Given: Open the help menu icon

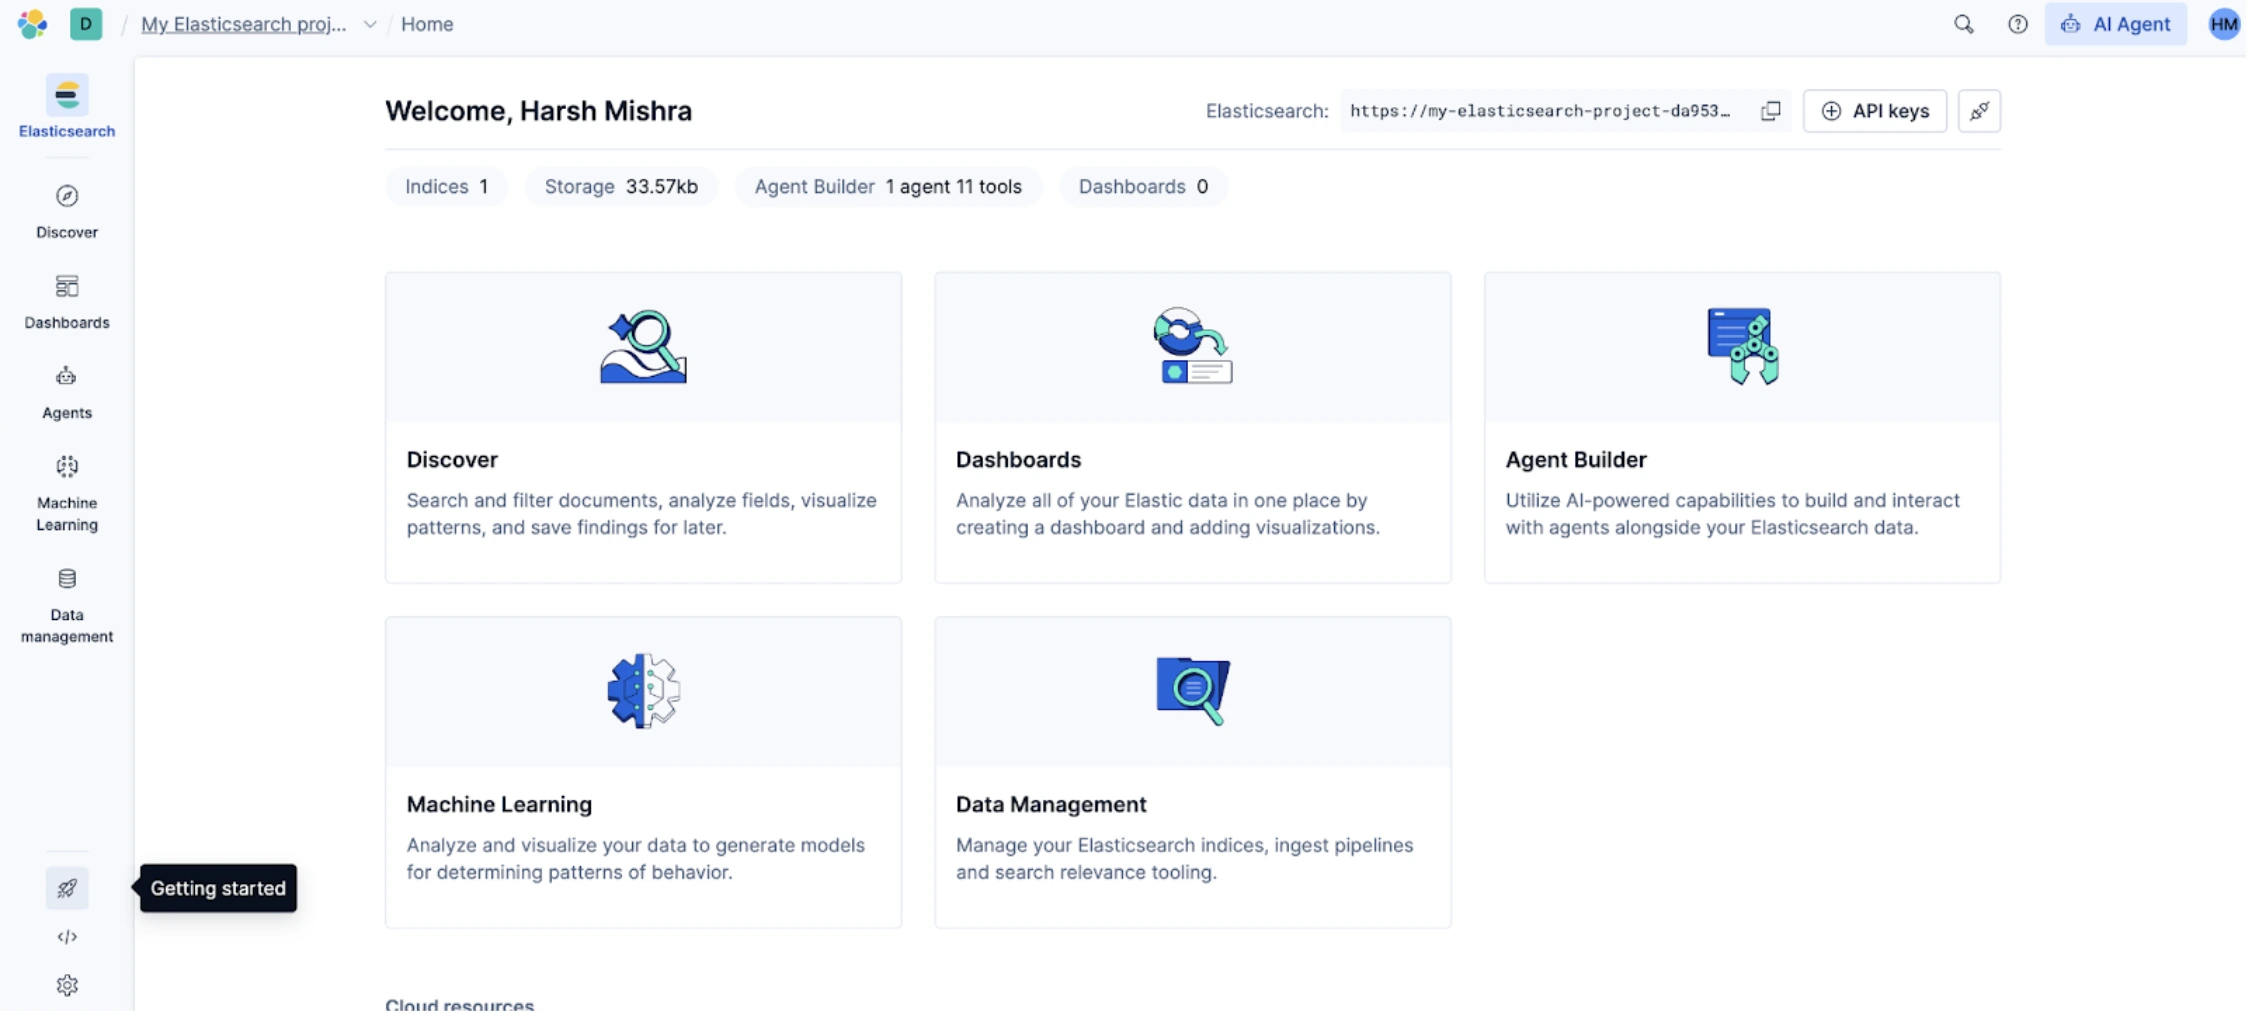Looking at the screenshot, I should pos(2017,24).
